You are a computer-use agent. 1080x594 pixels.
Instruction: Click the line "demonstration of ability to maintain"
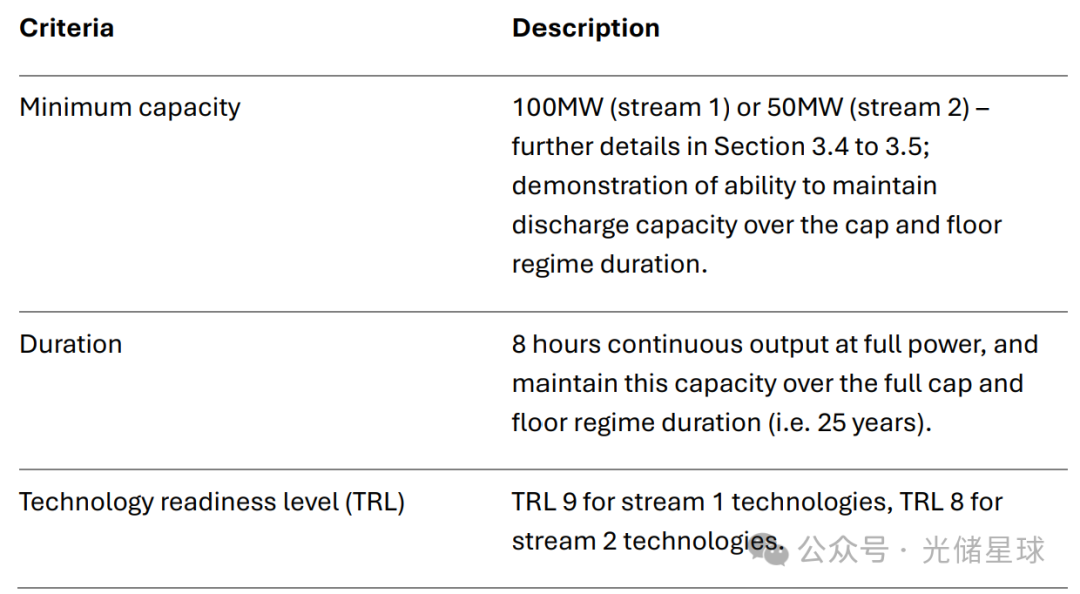coord(724,185)
